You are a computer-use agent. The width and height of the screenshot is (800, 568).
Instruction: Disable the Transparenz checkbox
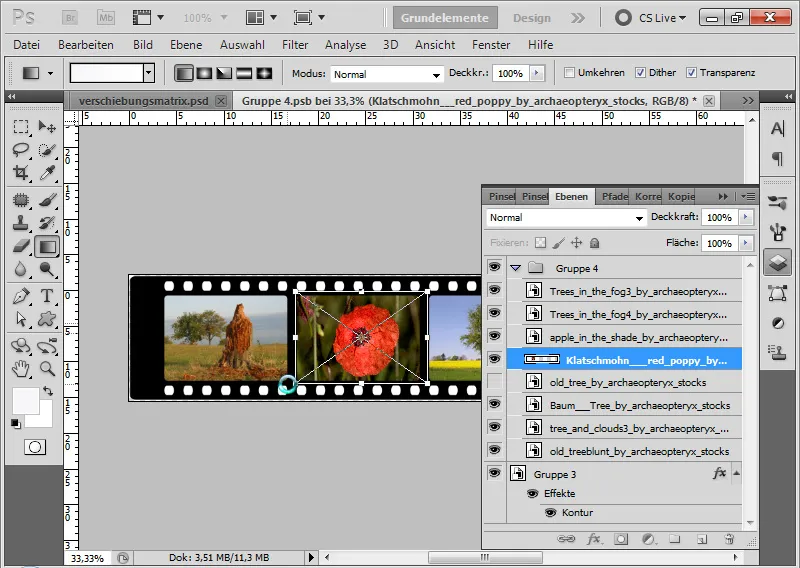pos(691,72)
